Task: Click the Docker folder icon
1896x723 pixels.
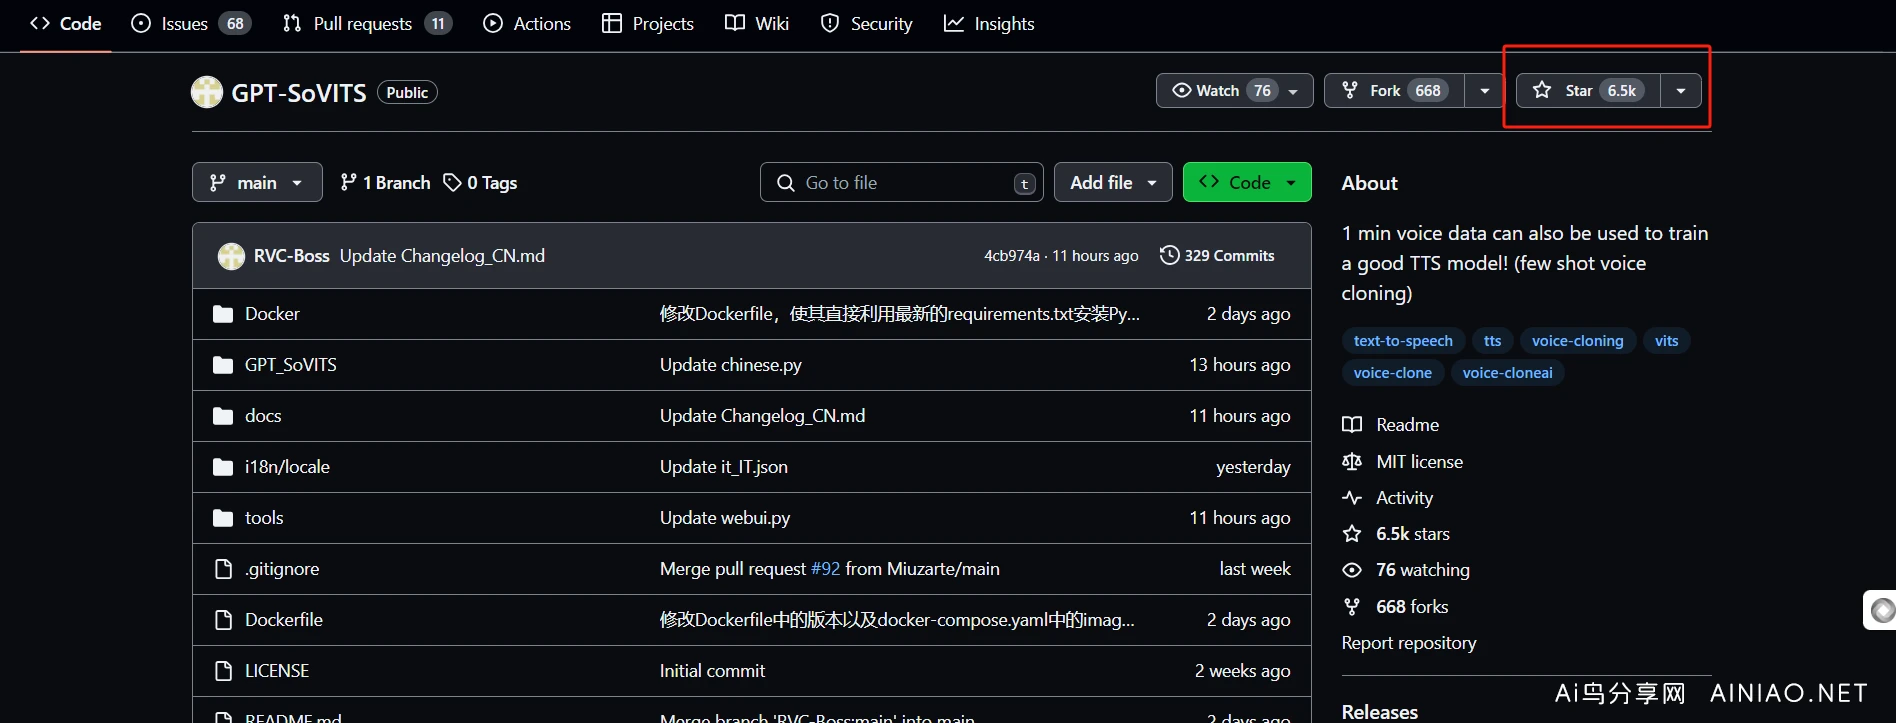Action: coord(223,314)
